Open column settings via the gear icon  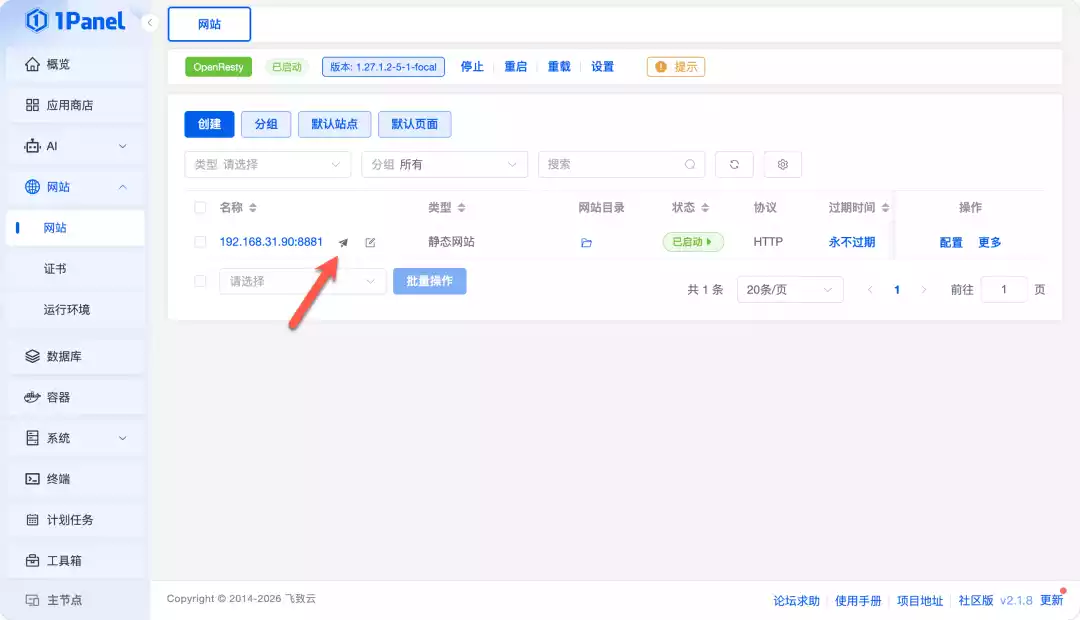click(782, 163)
